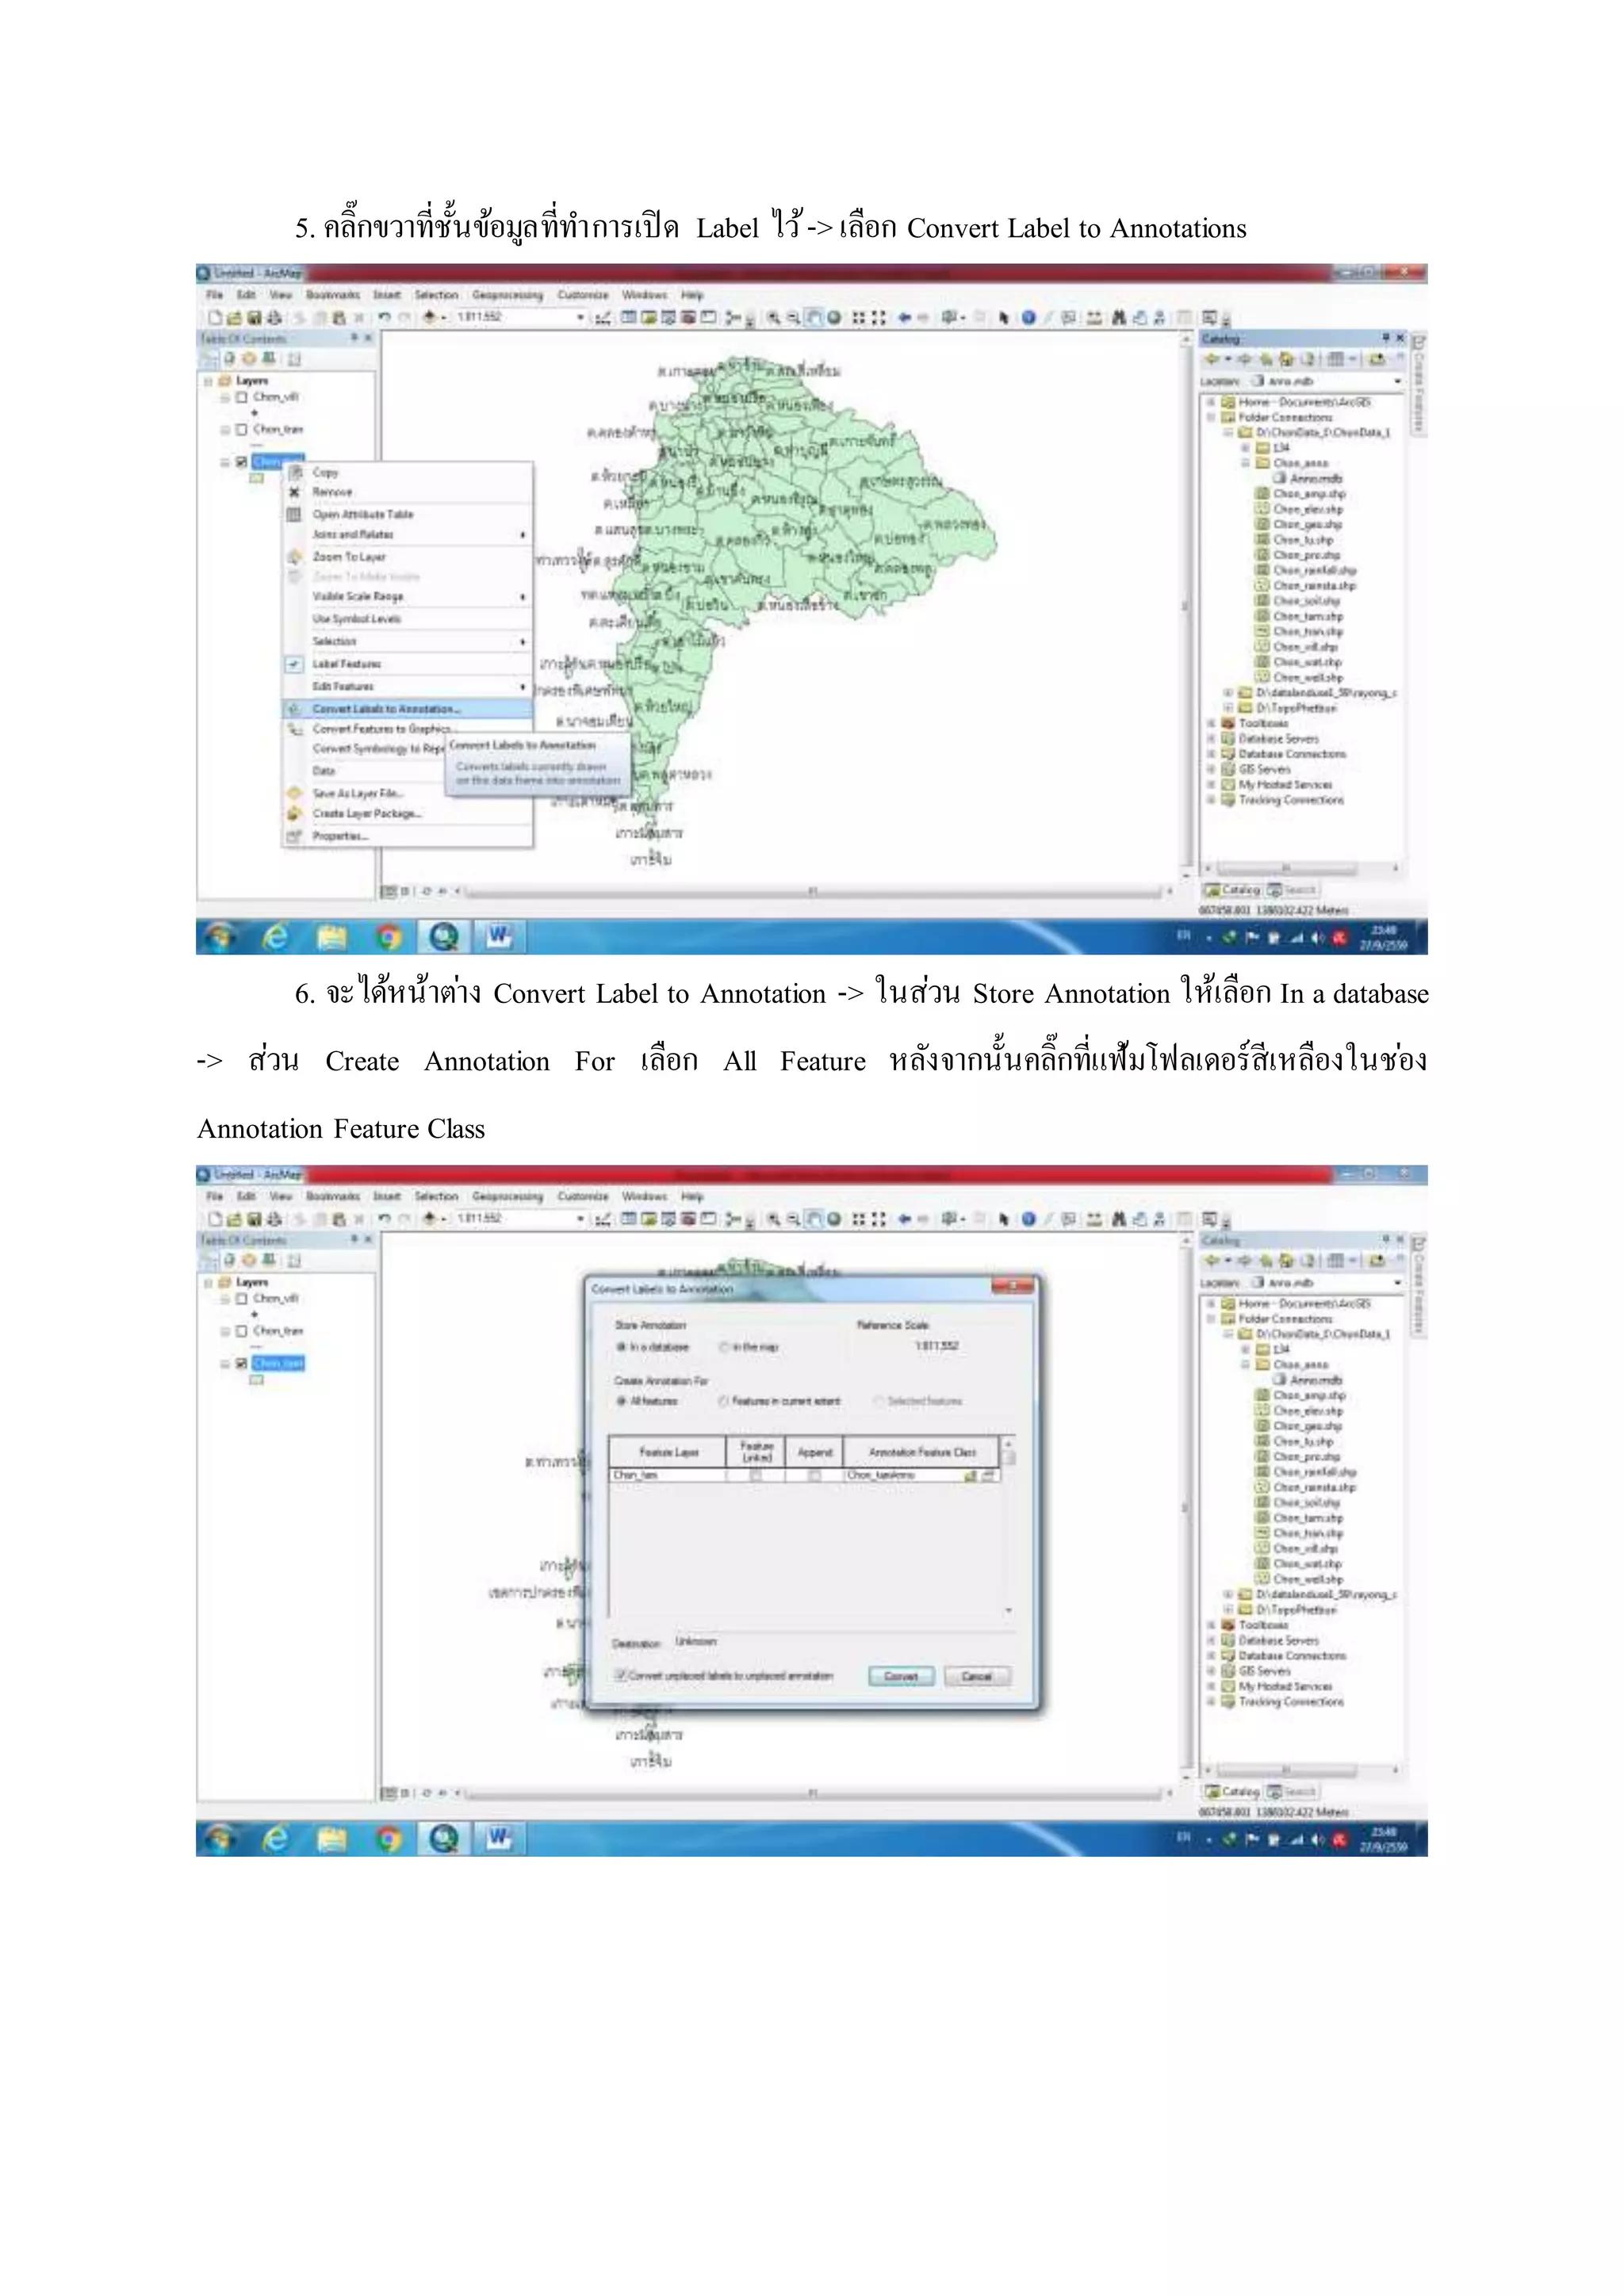Click New document icon in upper screenshot toolbar
The width and height of the screenshot is (1624, 2296).
point(215,318)
